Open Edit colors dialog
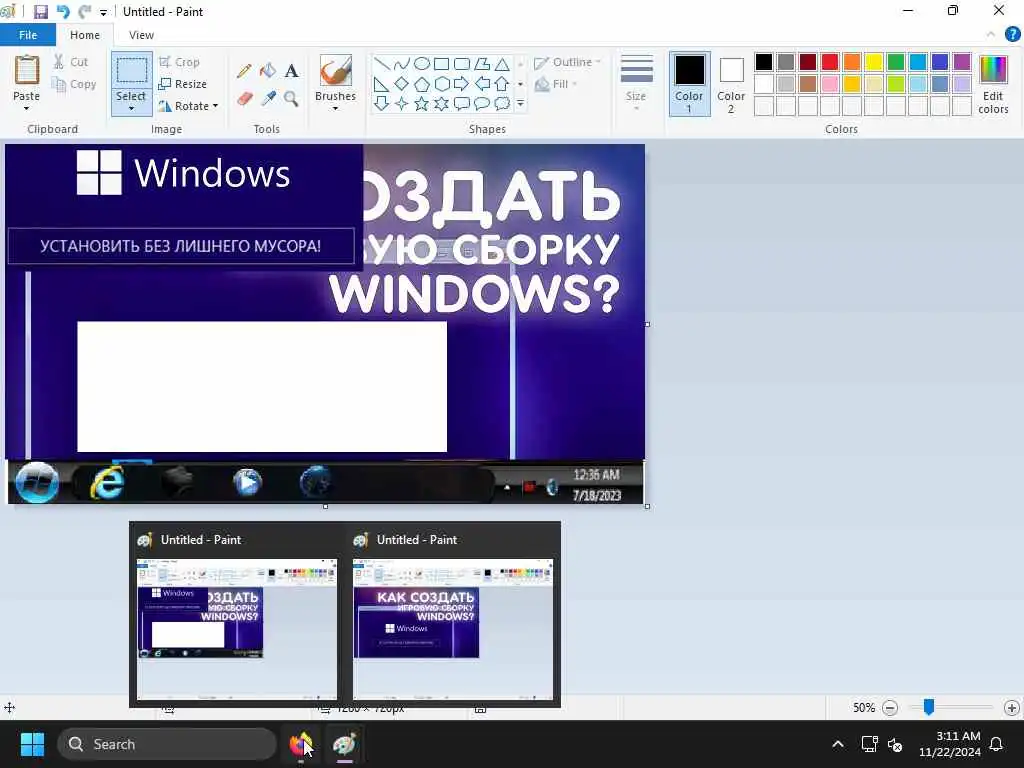Image resolution: width=1024 pixels, height=768 pixels. click(993, 85)
